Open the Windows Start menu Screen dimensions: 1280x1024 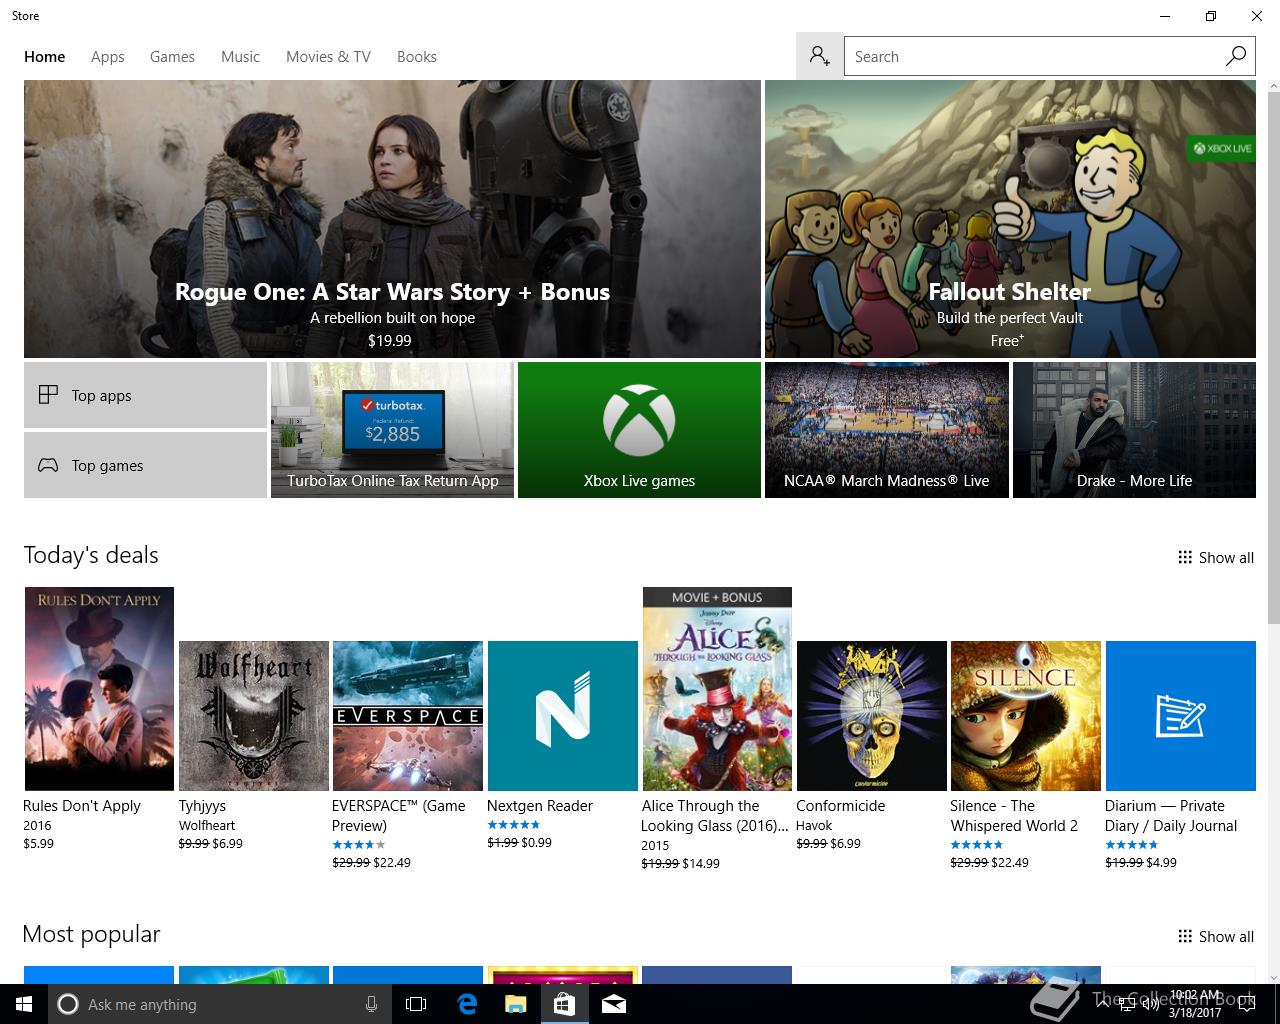pyautogui.click(x=24, y=1004)
